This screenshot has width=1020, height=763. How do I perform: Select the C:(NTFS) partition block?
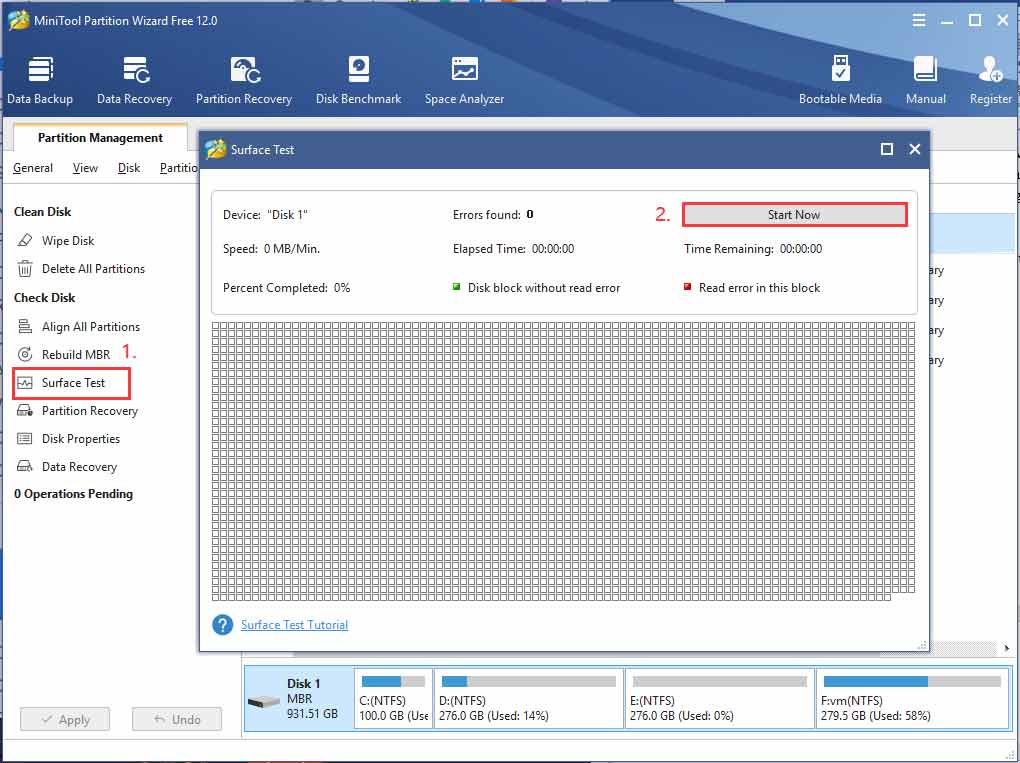click(x=394, y=699)
